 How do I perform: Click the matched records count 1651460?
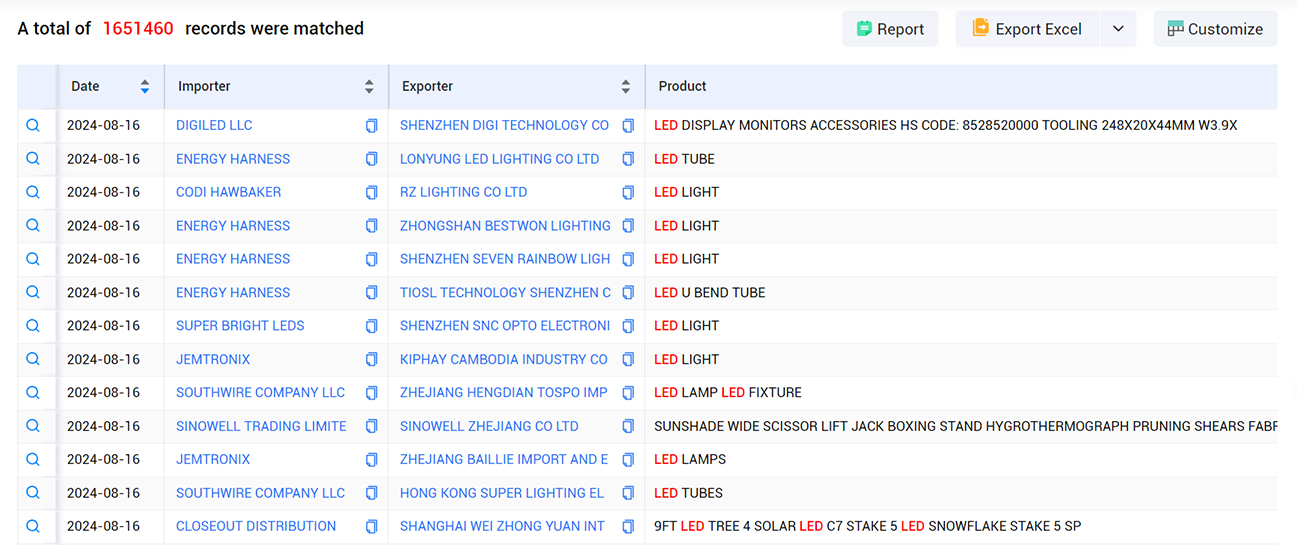(138, 29)
